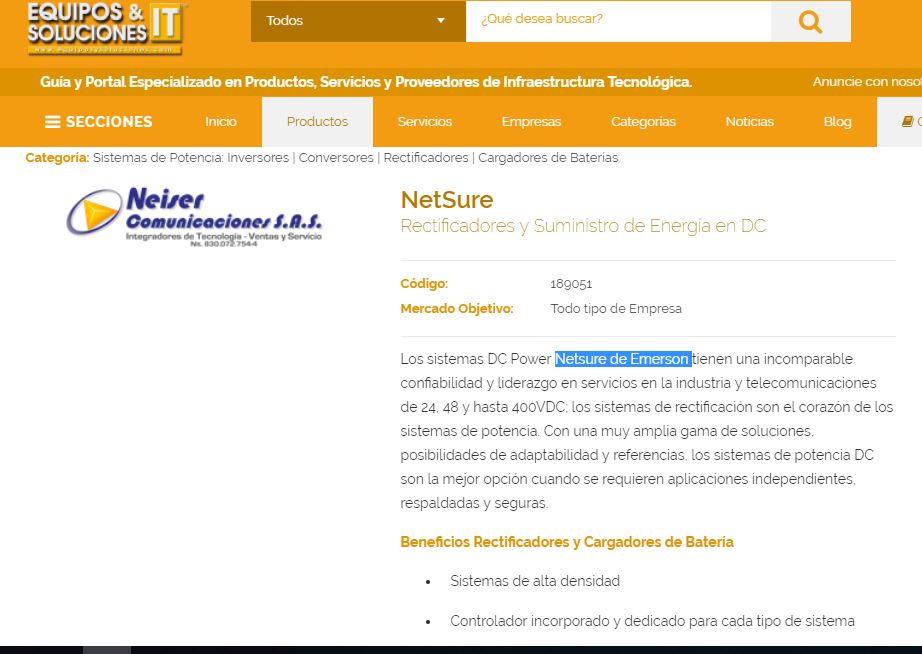Open the Conversores category link
The image size is (922, 654).
click(x=336, y=158)
